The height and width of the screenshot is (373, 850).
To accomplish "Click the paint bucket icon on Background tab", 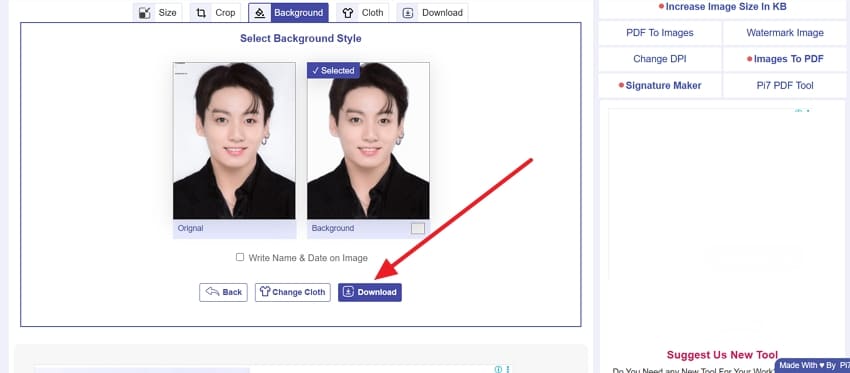I will (x=260, y=13).
